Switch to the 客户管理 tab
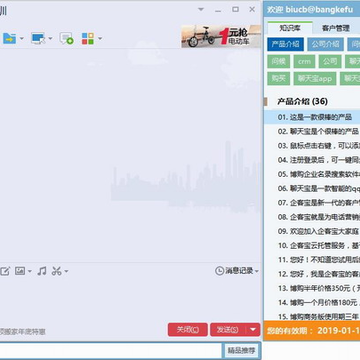The image size is (360, 360). click(336, 28)
